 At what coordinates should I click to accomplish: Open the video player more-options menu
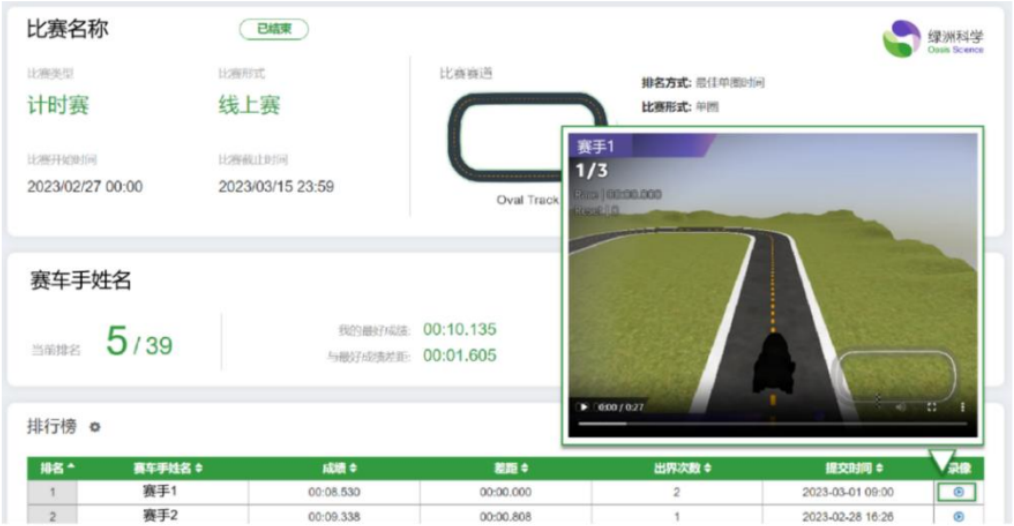[x=962, y=407]
